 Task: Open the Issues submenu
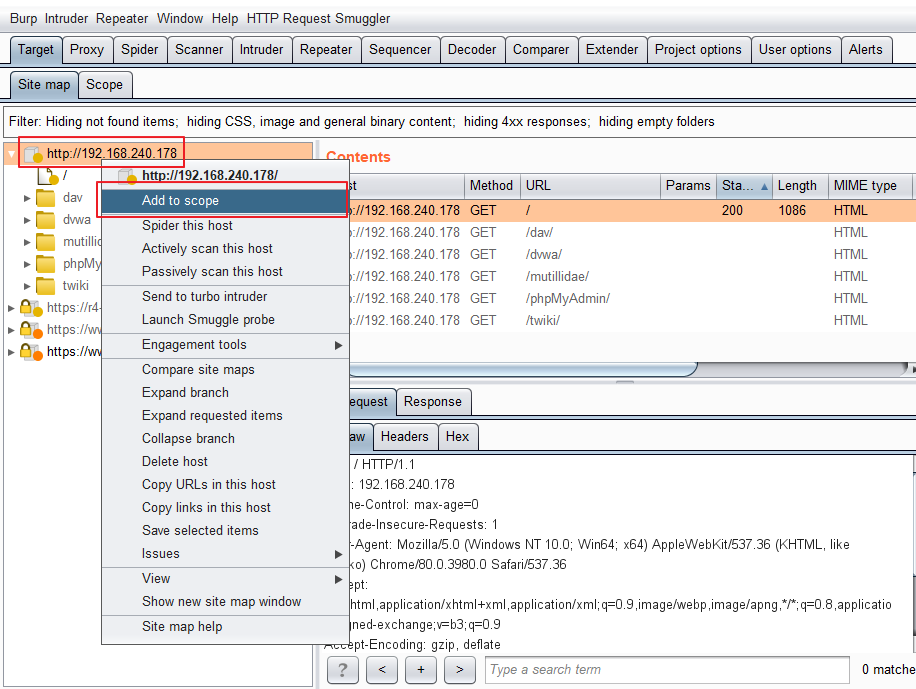[225, 553]
